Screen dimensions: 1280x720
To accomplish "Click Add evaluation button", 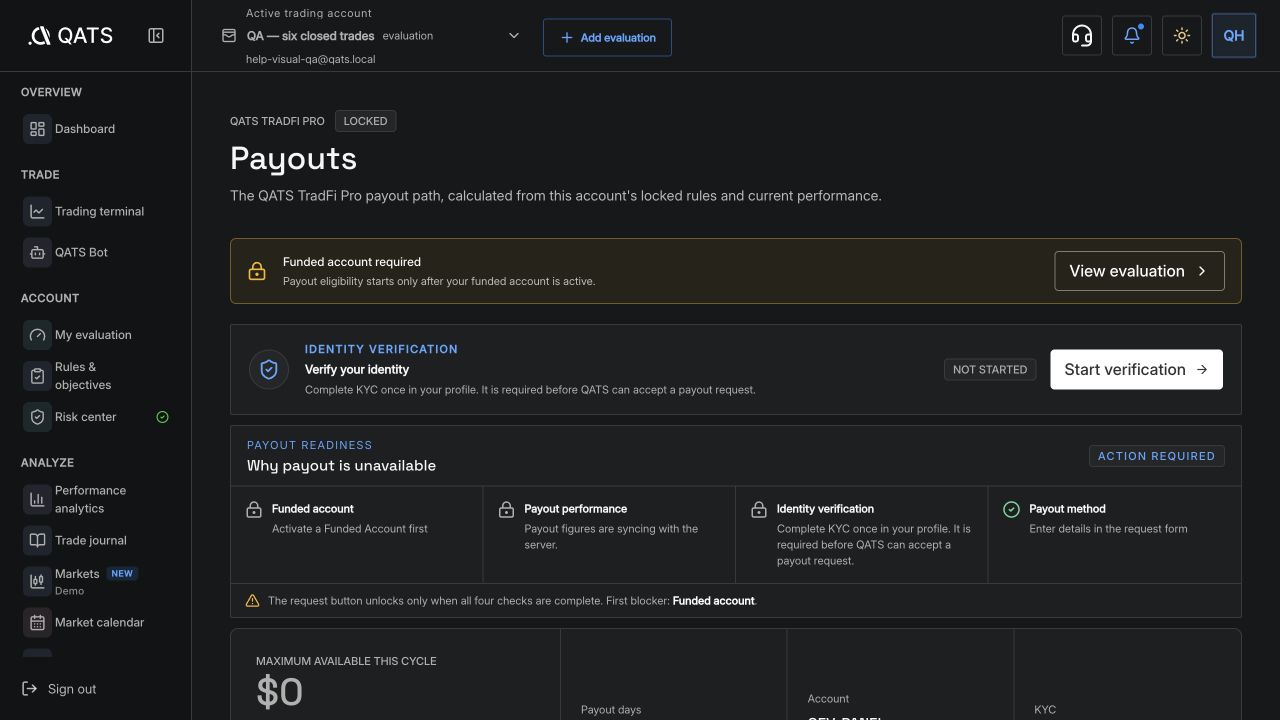I will click(607, 37).
